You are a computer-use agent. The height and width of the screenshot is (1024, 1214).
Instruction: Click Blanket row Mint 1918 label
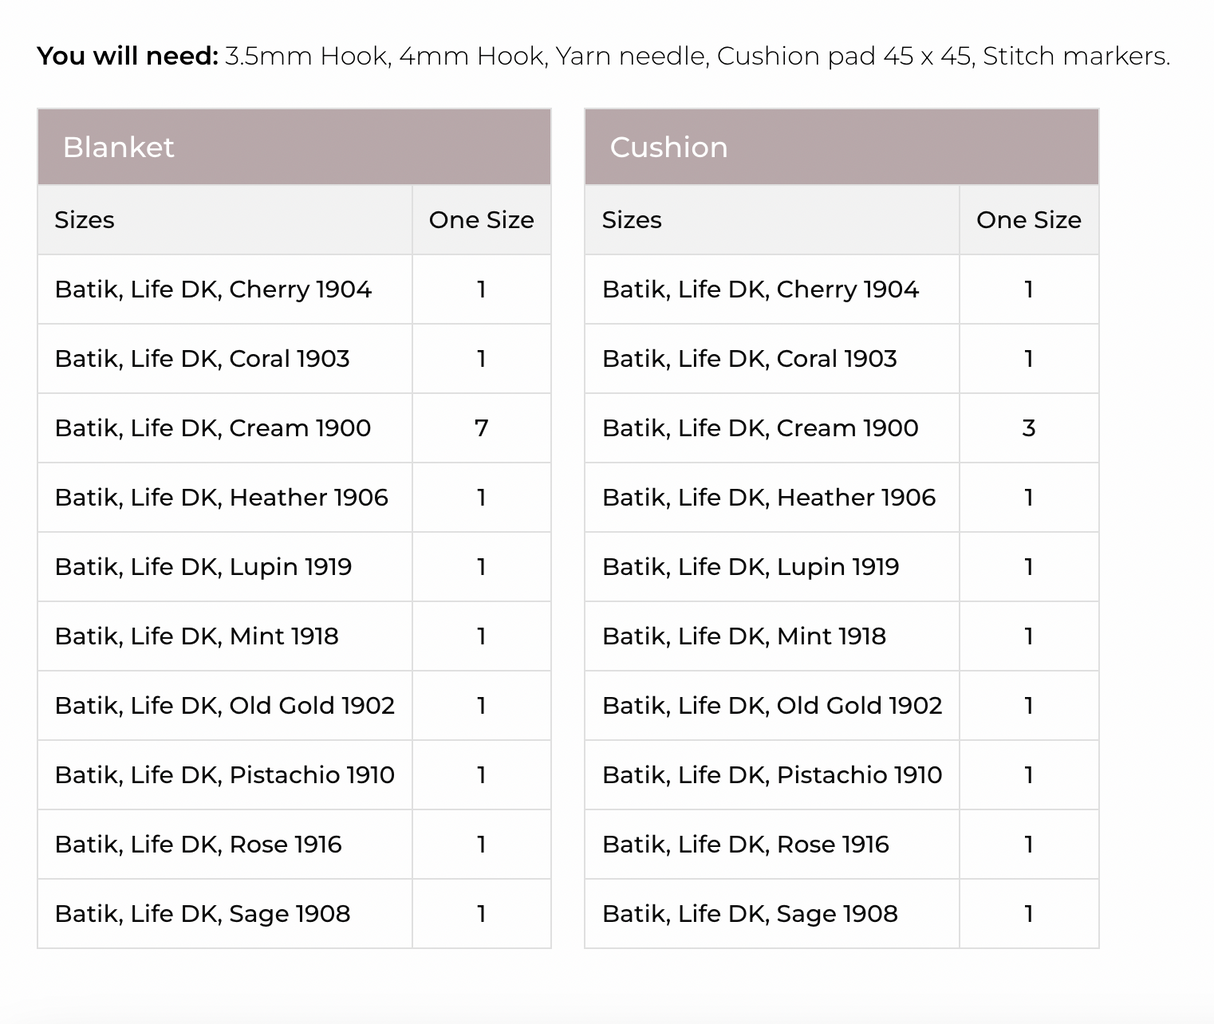(x=196, y=636)
